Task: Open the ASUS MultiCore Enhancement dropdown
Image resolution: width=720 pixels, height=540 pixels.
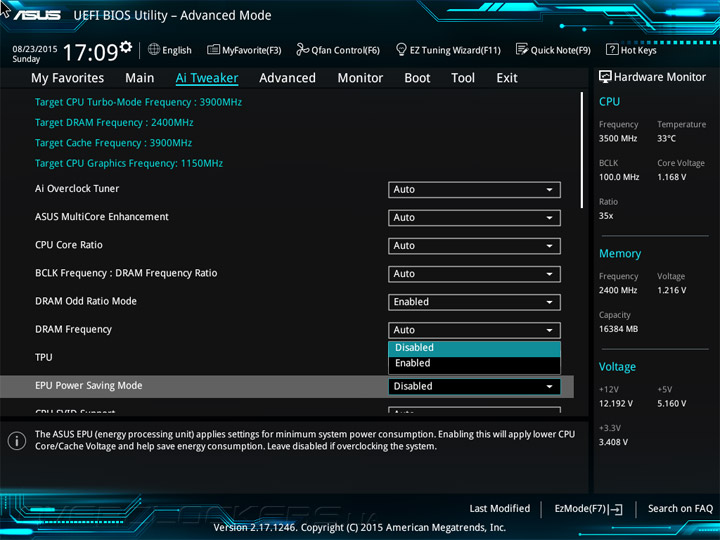Action: click(x=474, y=218)
